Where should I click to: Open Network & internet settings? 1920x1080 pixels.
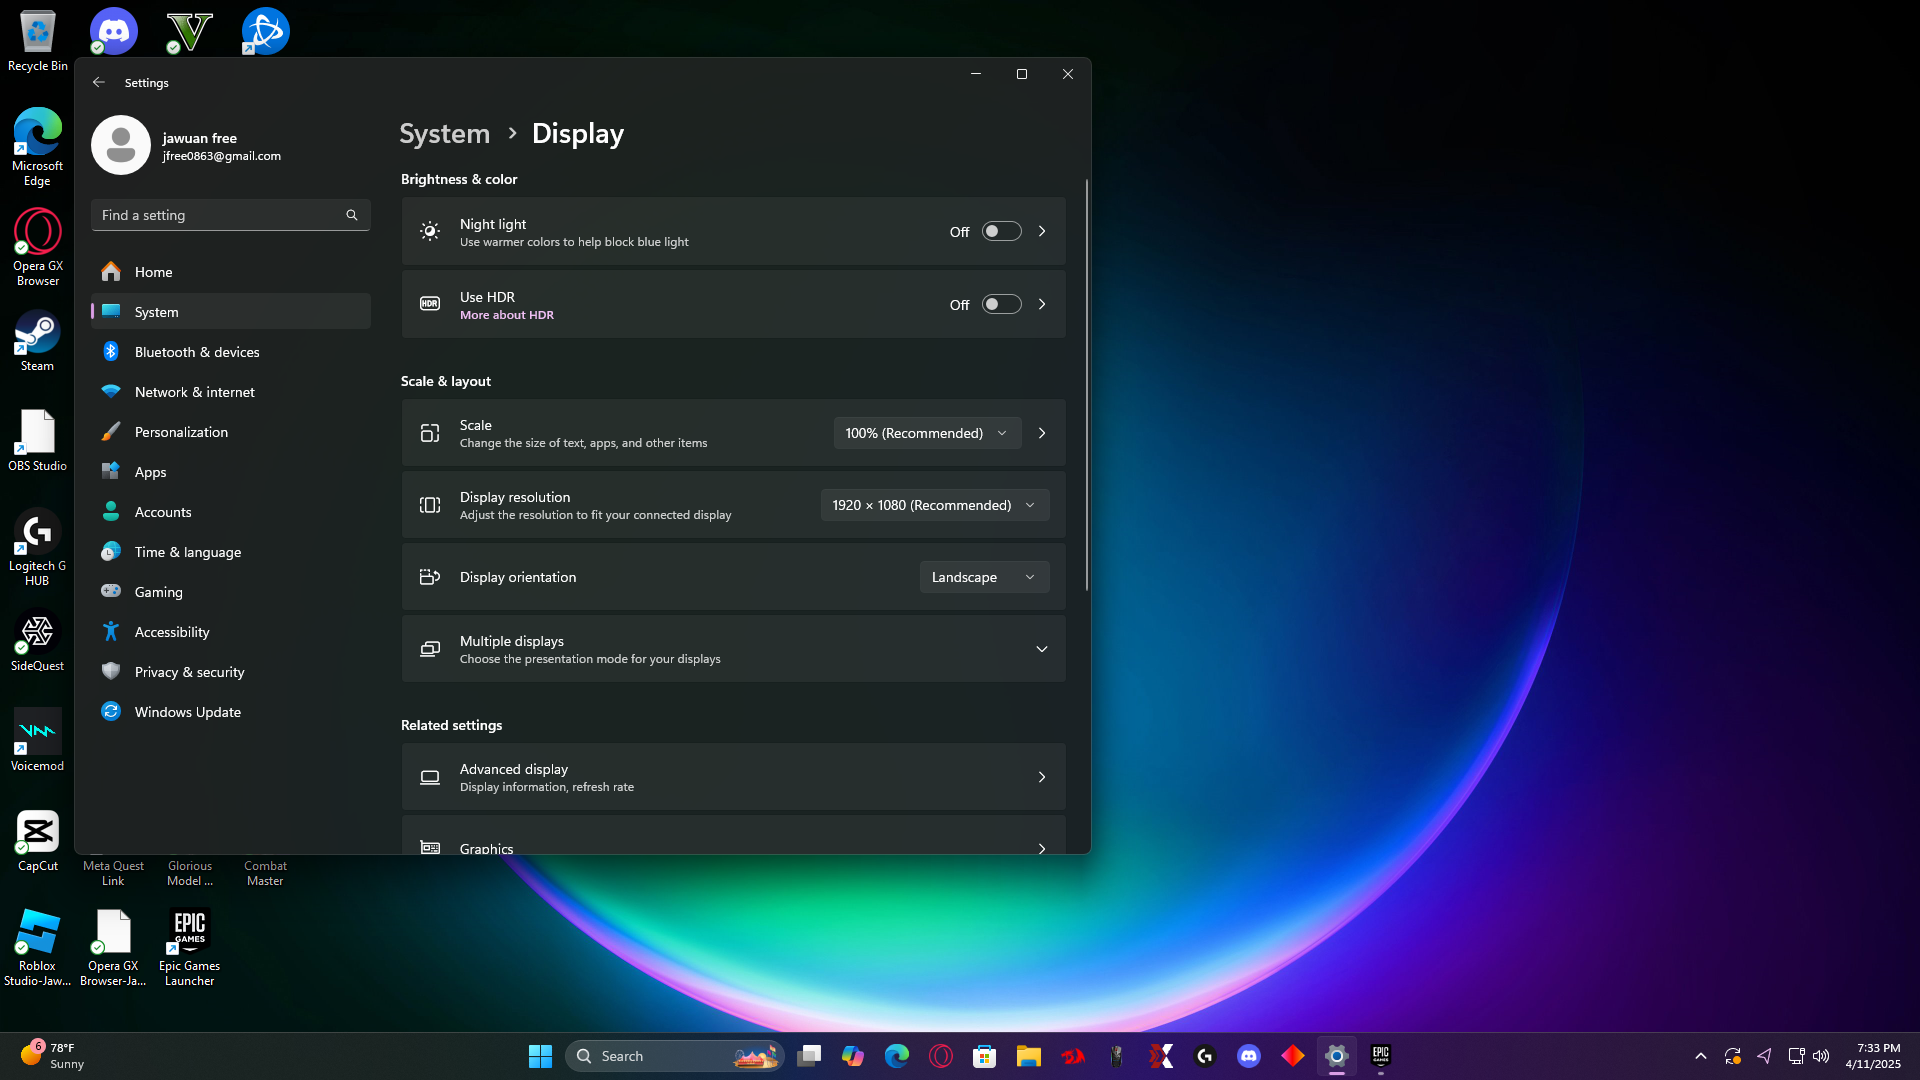[x=231, y=392]
